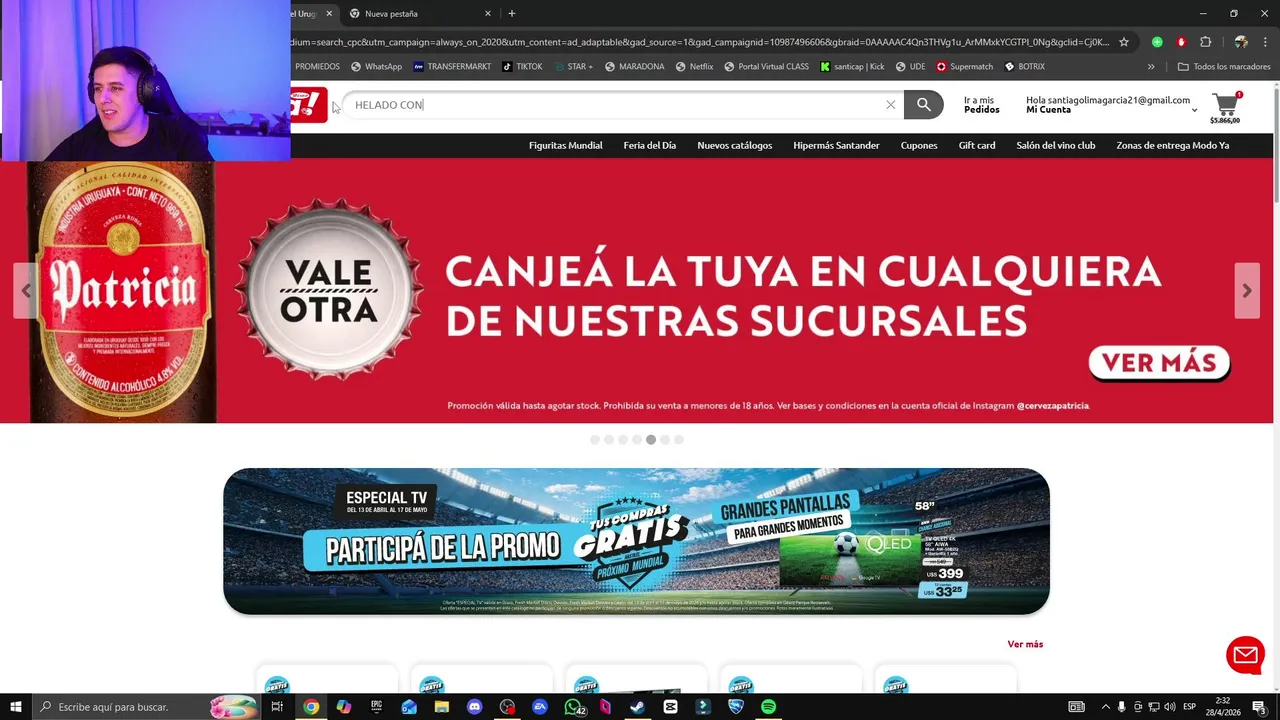Select the active fifth carousel dot
The height and width of the screenshot is (720, 1280).
coord(651,440)
